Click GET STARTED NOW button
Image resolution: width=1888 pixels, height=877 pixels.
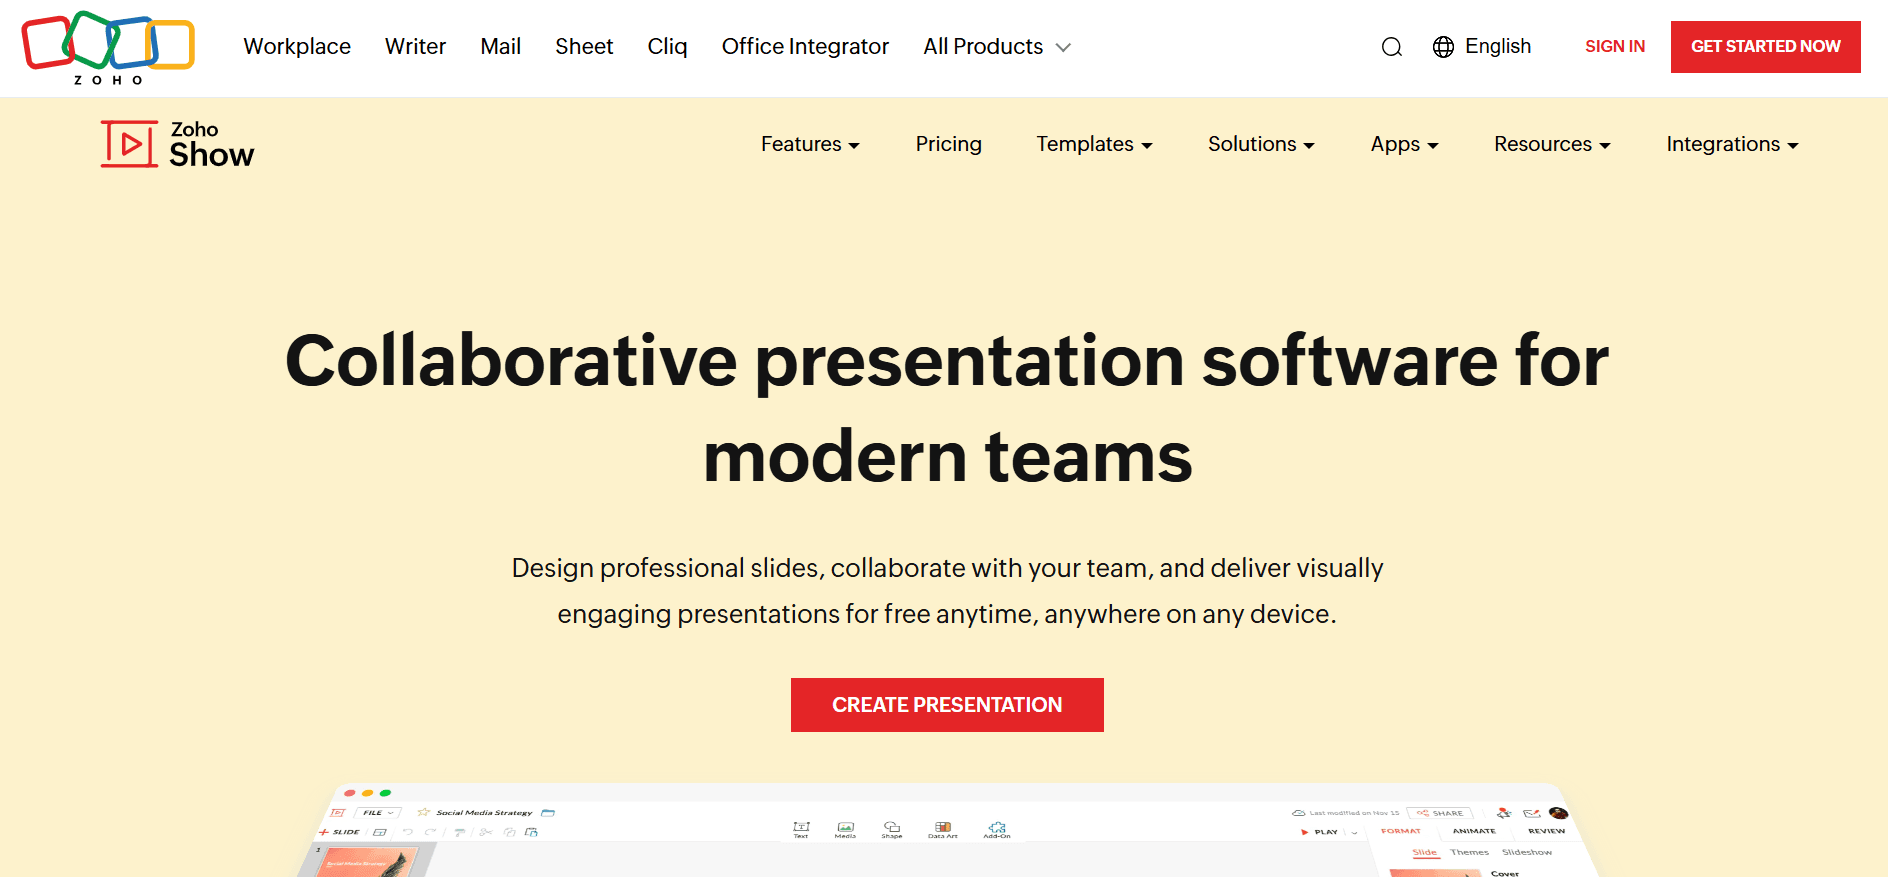1765,47
